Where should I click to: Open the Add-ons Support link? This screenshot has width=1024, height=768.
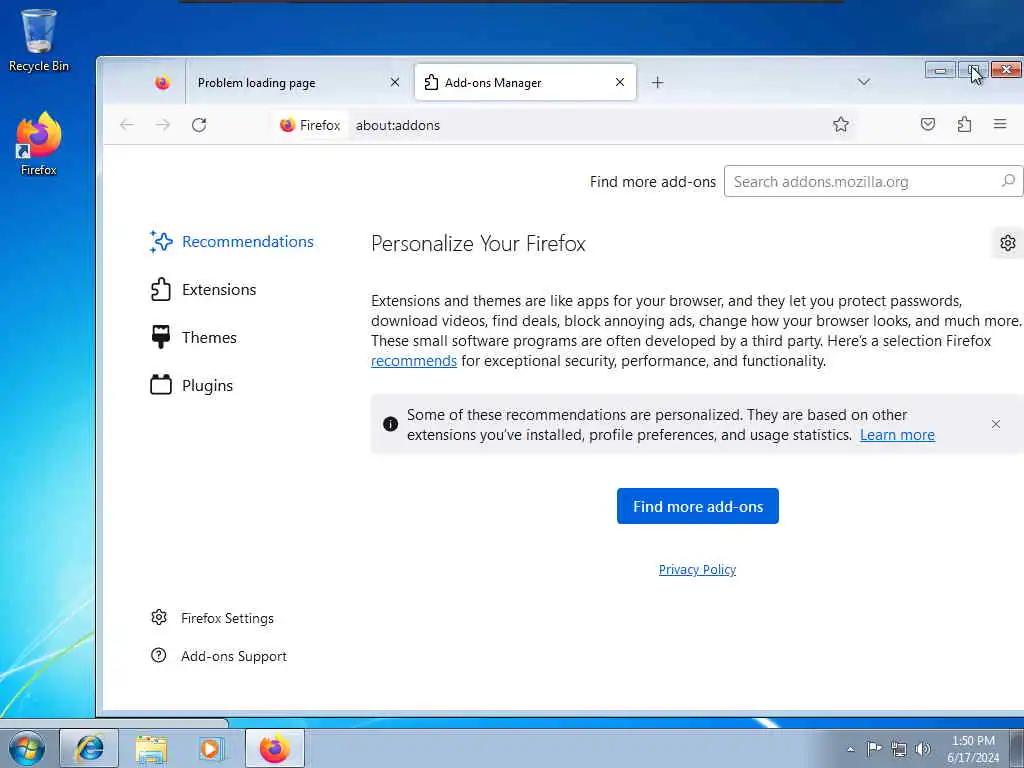(219, 656)
